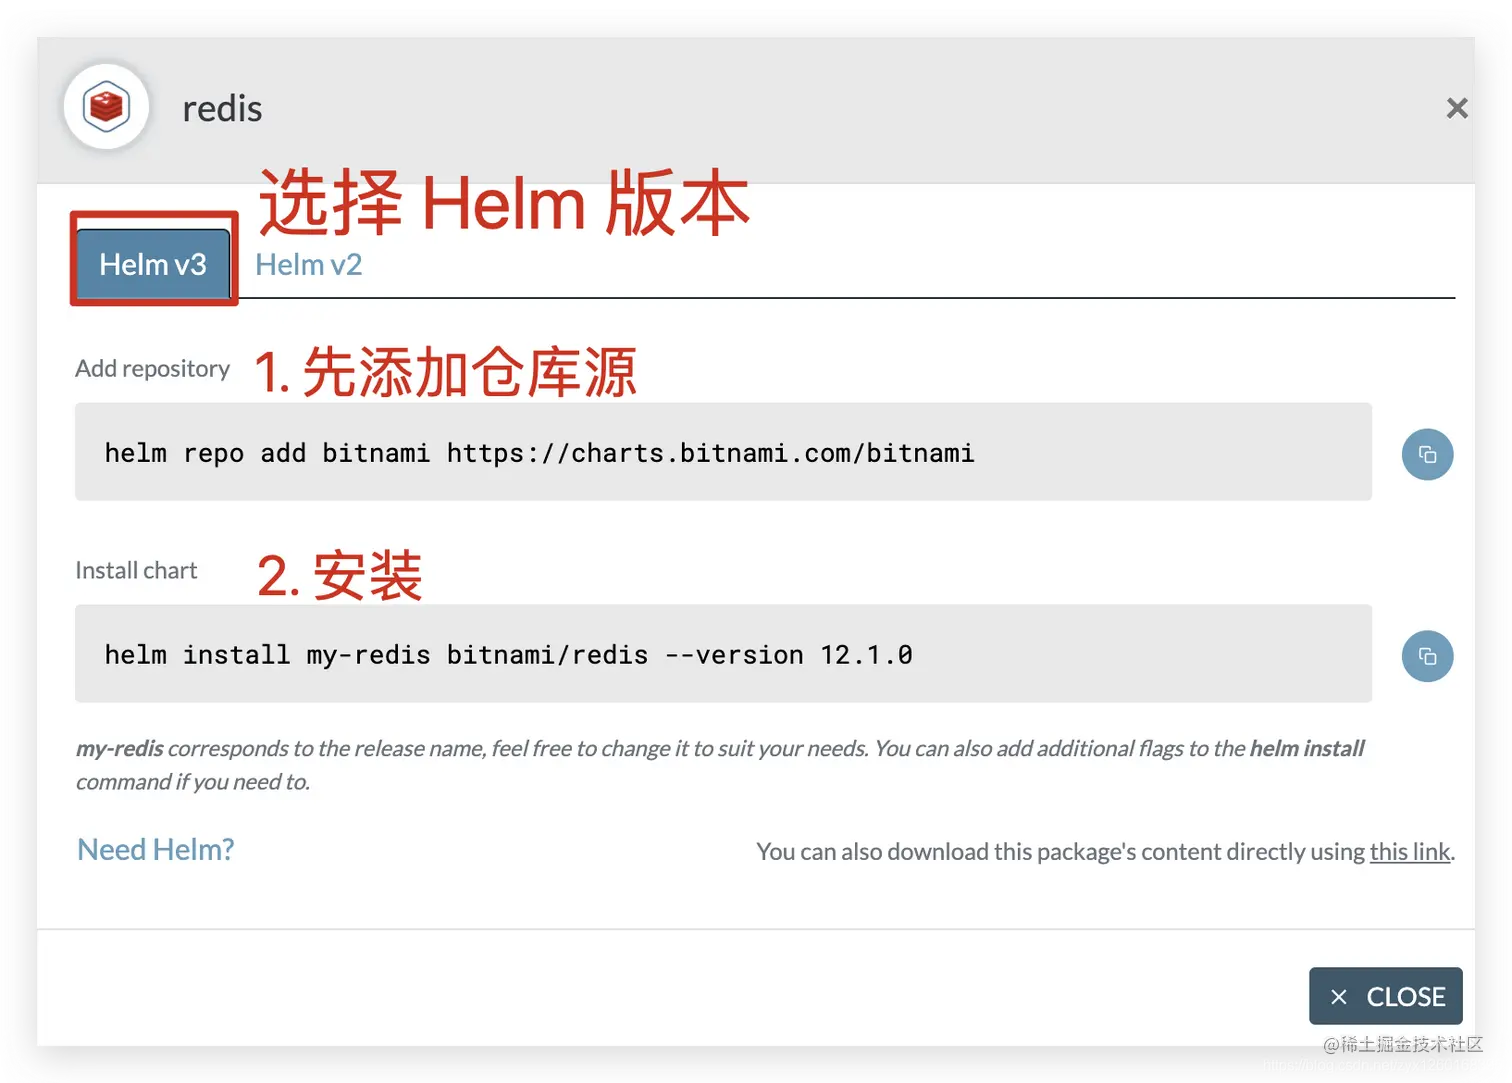The height and width of the screenshot is (1083, 1512).
Task: Click the CLOSE button
Action: [x=1385, y=996]
